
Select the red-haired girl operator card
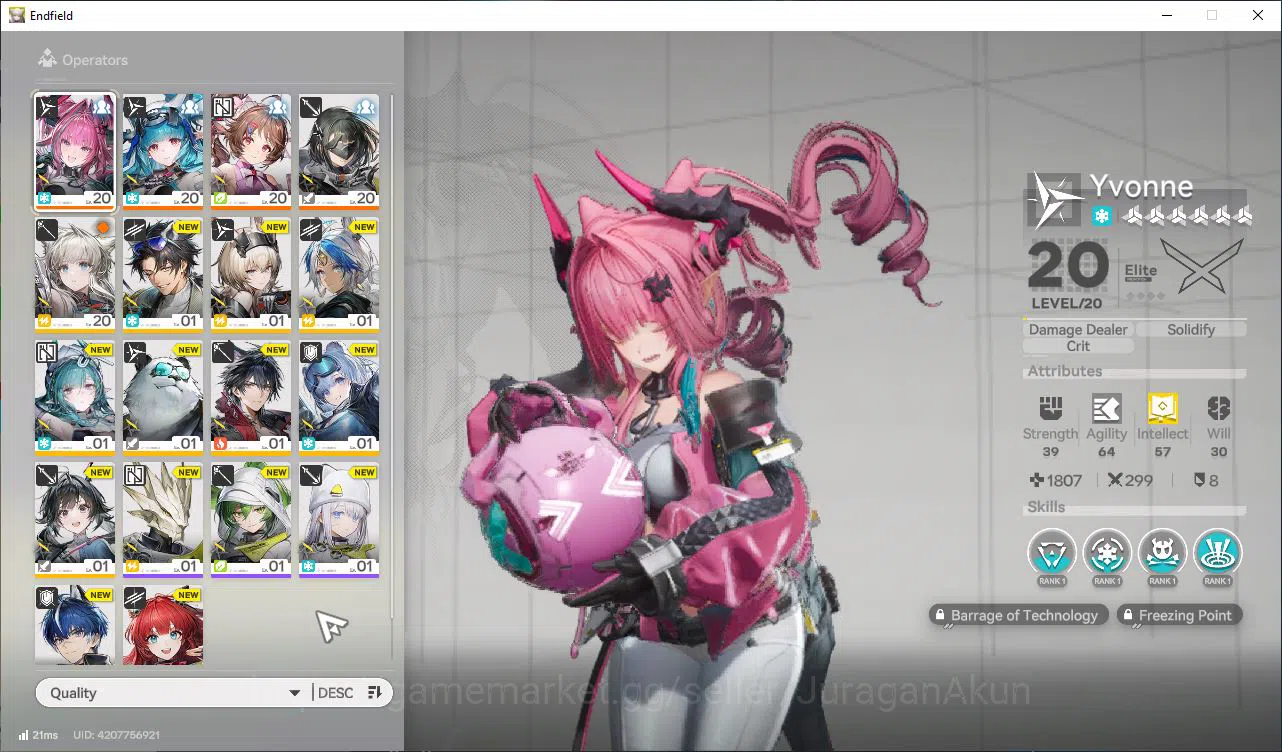tap(163, 625)
